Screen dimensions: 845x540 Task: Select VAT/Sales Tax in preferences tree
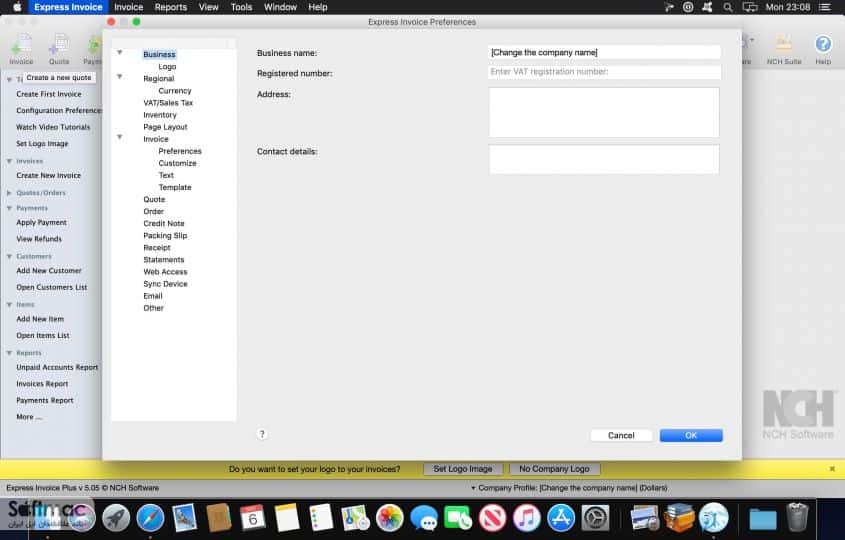[x=168, y=102]
